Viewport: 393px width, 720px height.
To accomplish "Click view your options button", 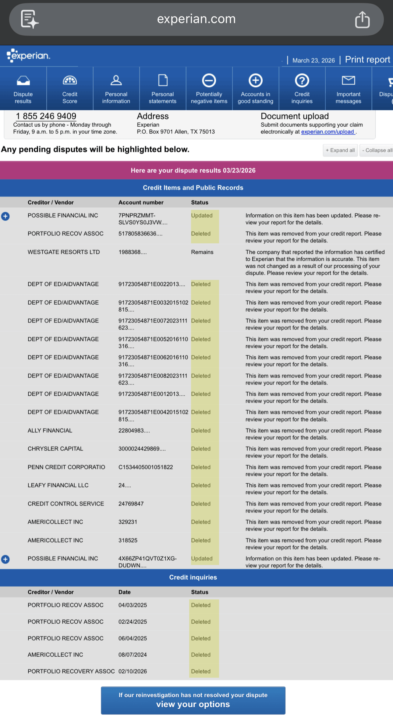I will click(193, 700).
